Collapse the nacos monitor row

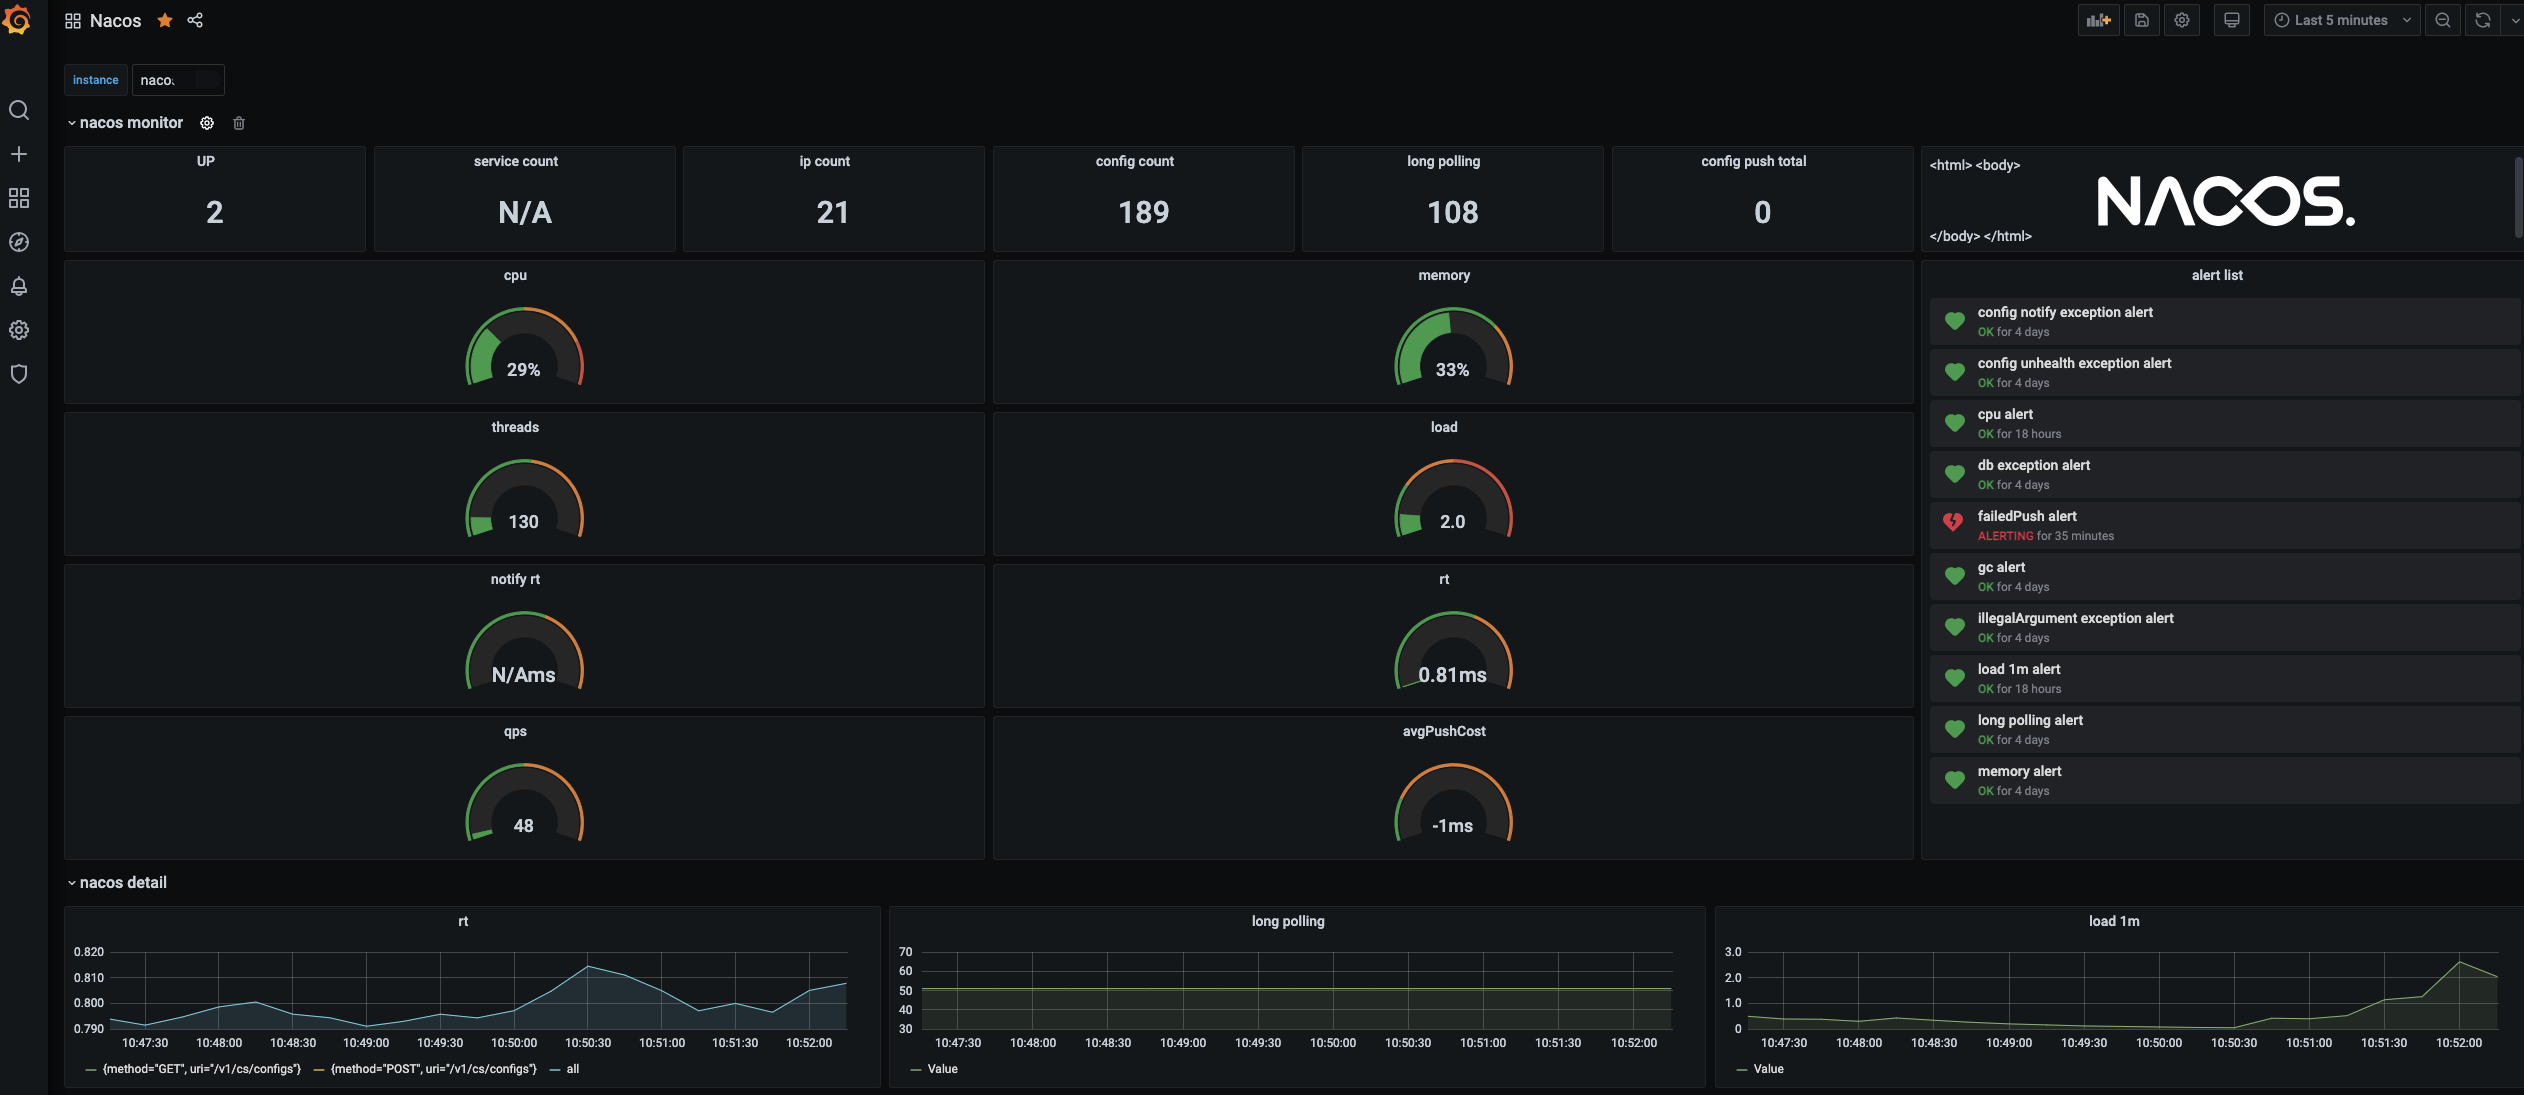click(130, 123)
